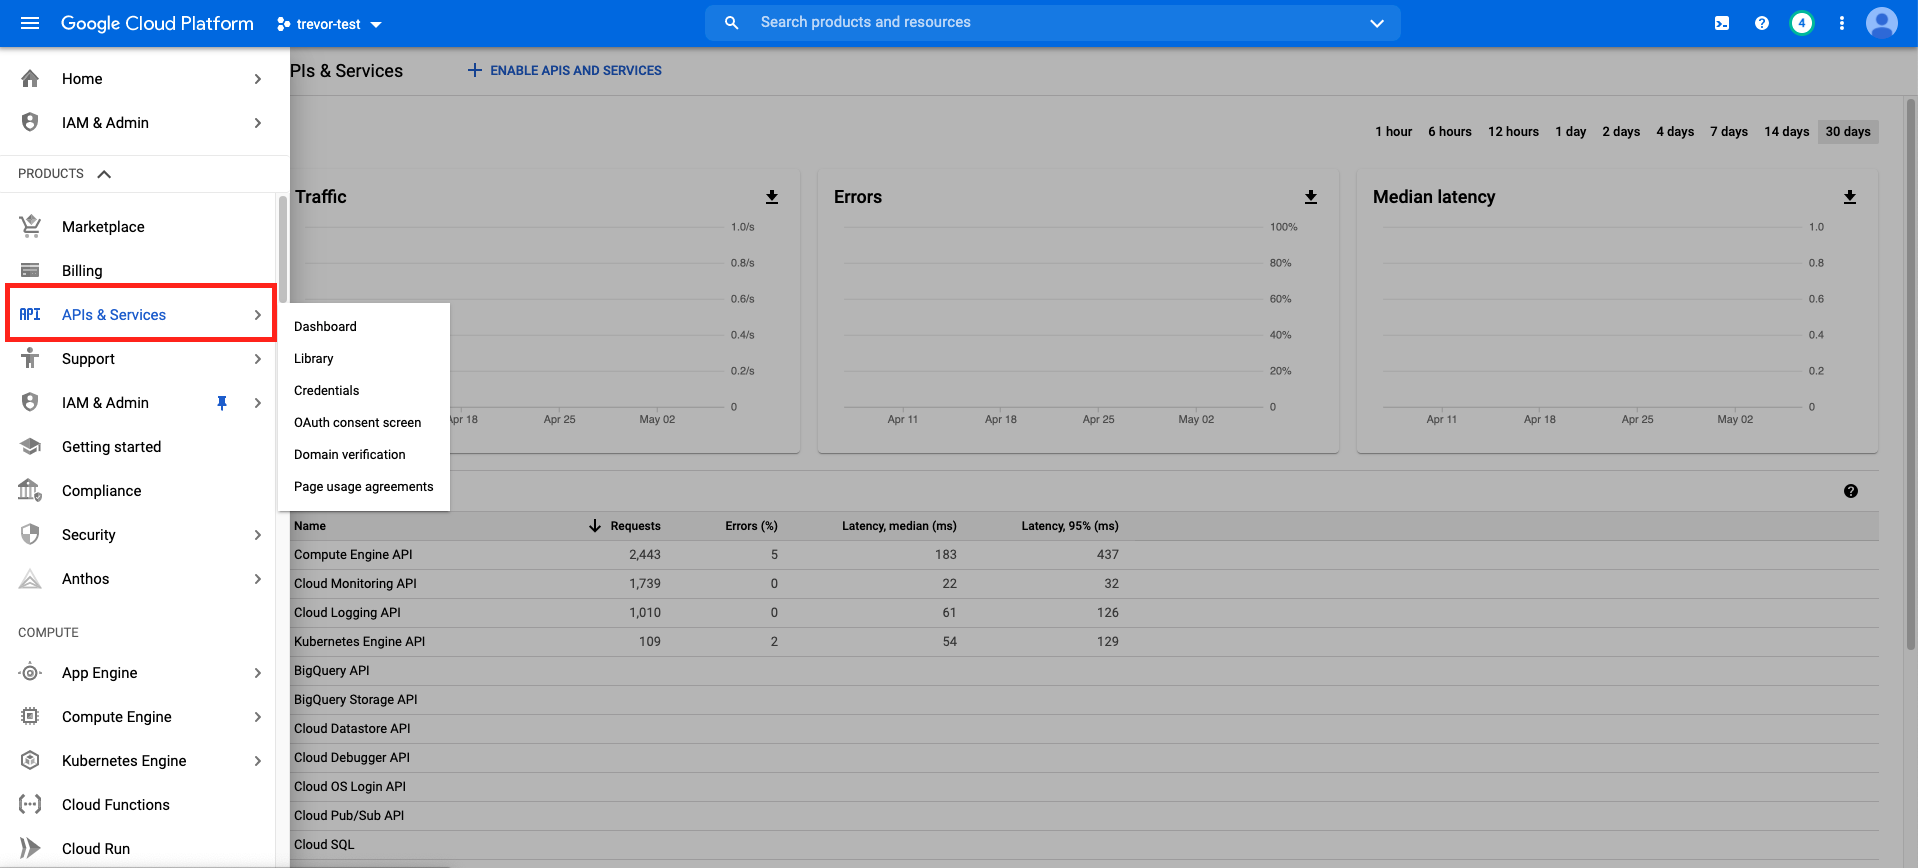
Task: Open the BigQuery API link
Action: click(332, 671)
